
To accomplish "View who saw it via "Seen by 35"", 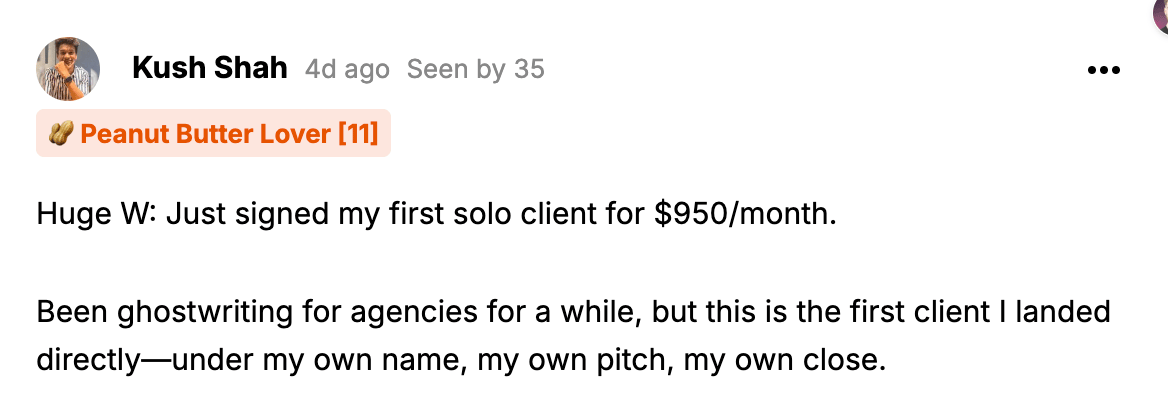I will tap(475, 69).
